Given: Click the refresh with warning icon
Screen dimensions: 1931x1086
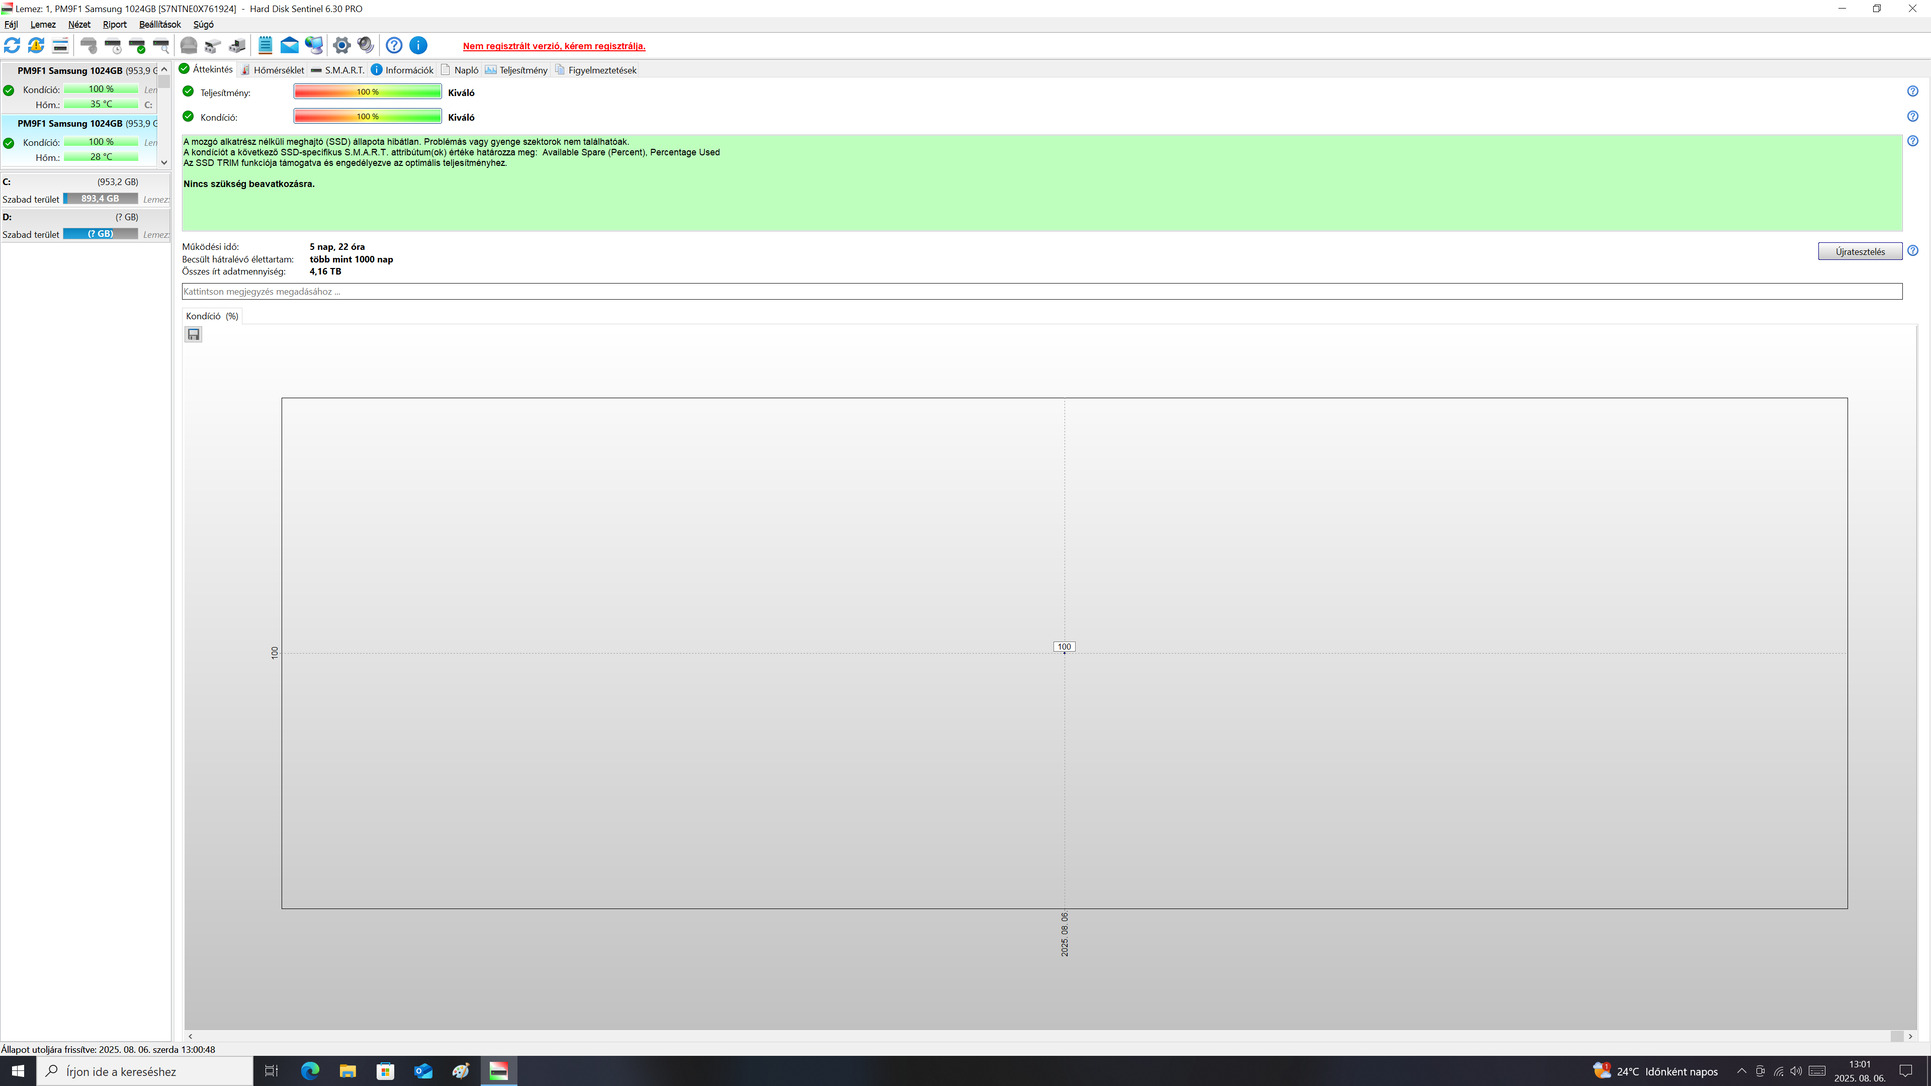Looking at the screenshot, I should pyautogui.click(x=36, y=46).
